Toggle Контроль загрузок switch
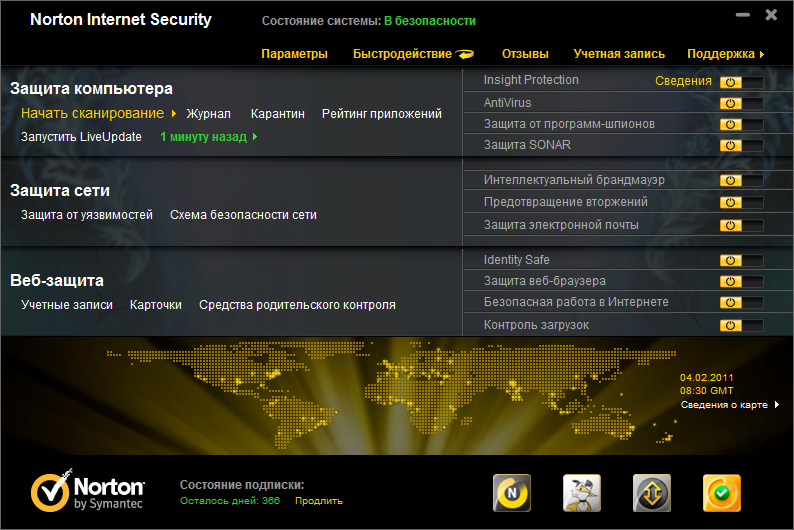This screenshot has width=794, height=530. [x=741, y=325]
